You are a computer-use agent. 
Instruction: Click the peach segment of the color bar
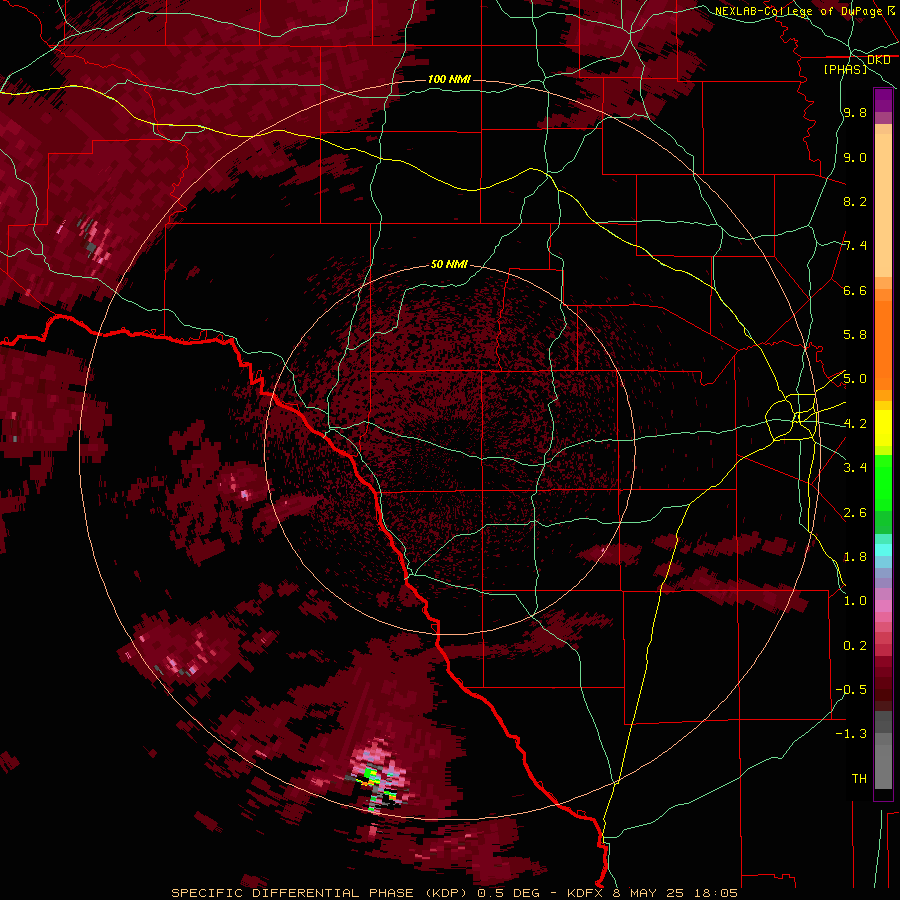click(883, 205)
